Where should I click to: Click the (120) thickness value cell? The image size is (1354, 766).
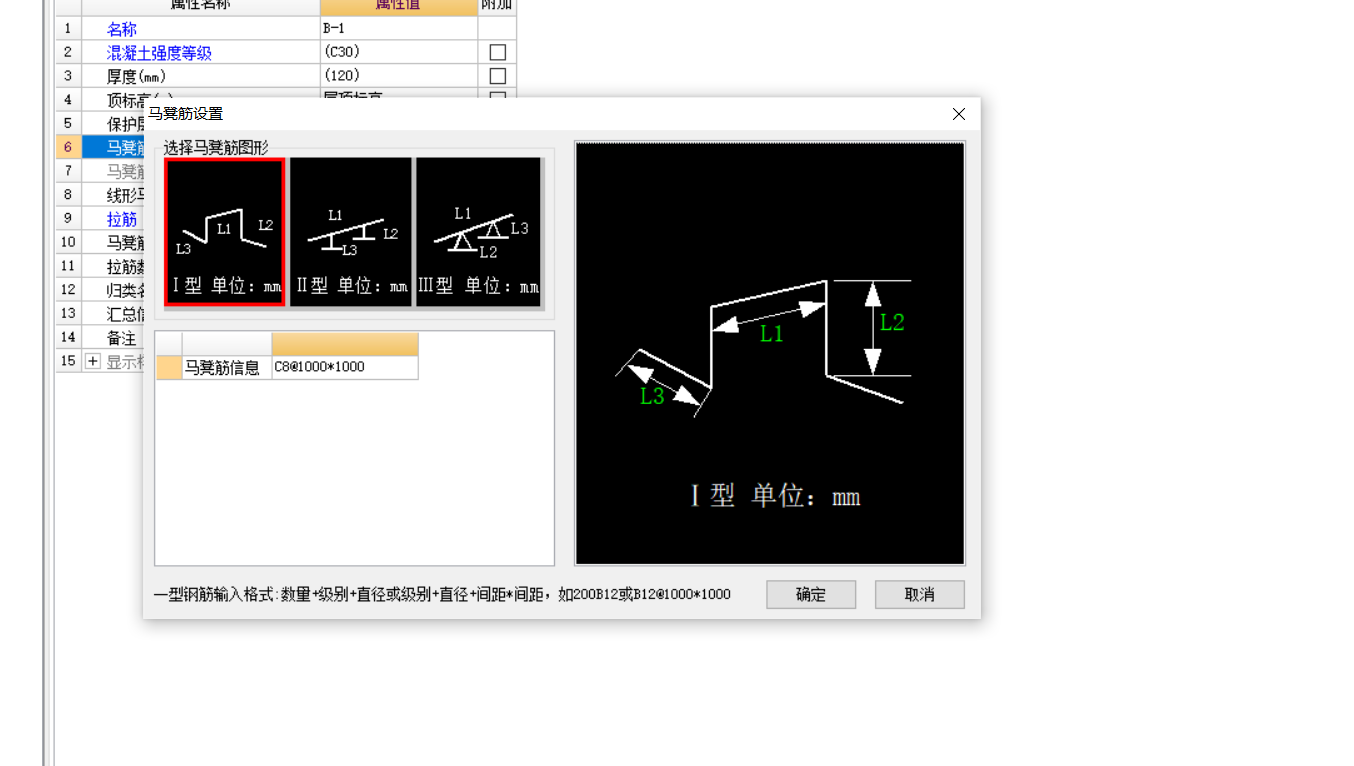click(399, 76)
